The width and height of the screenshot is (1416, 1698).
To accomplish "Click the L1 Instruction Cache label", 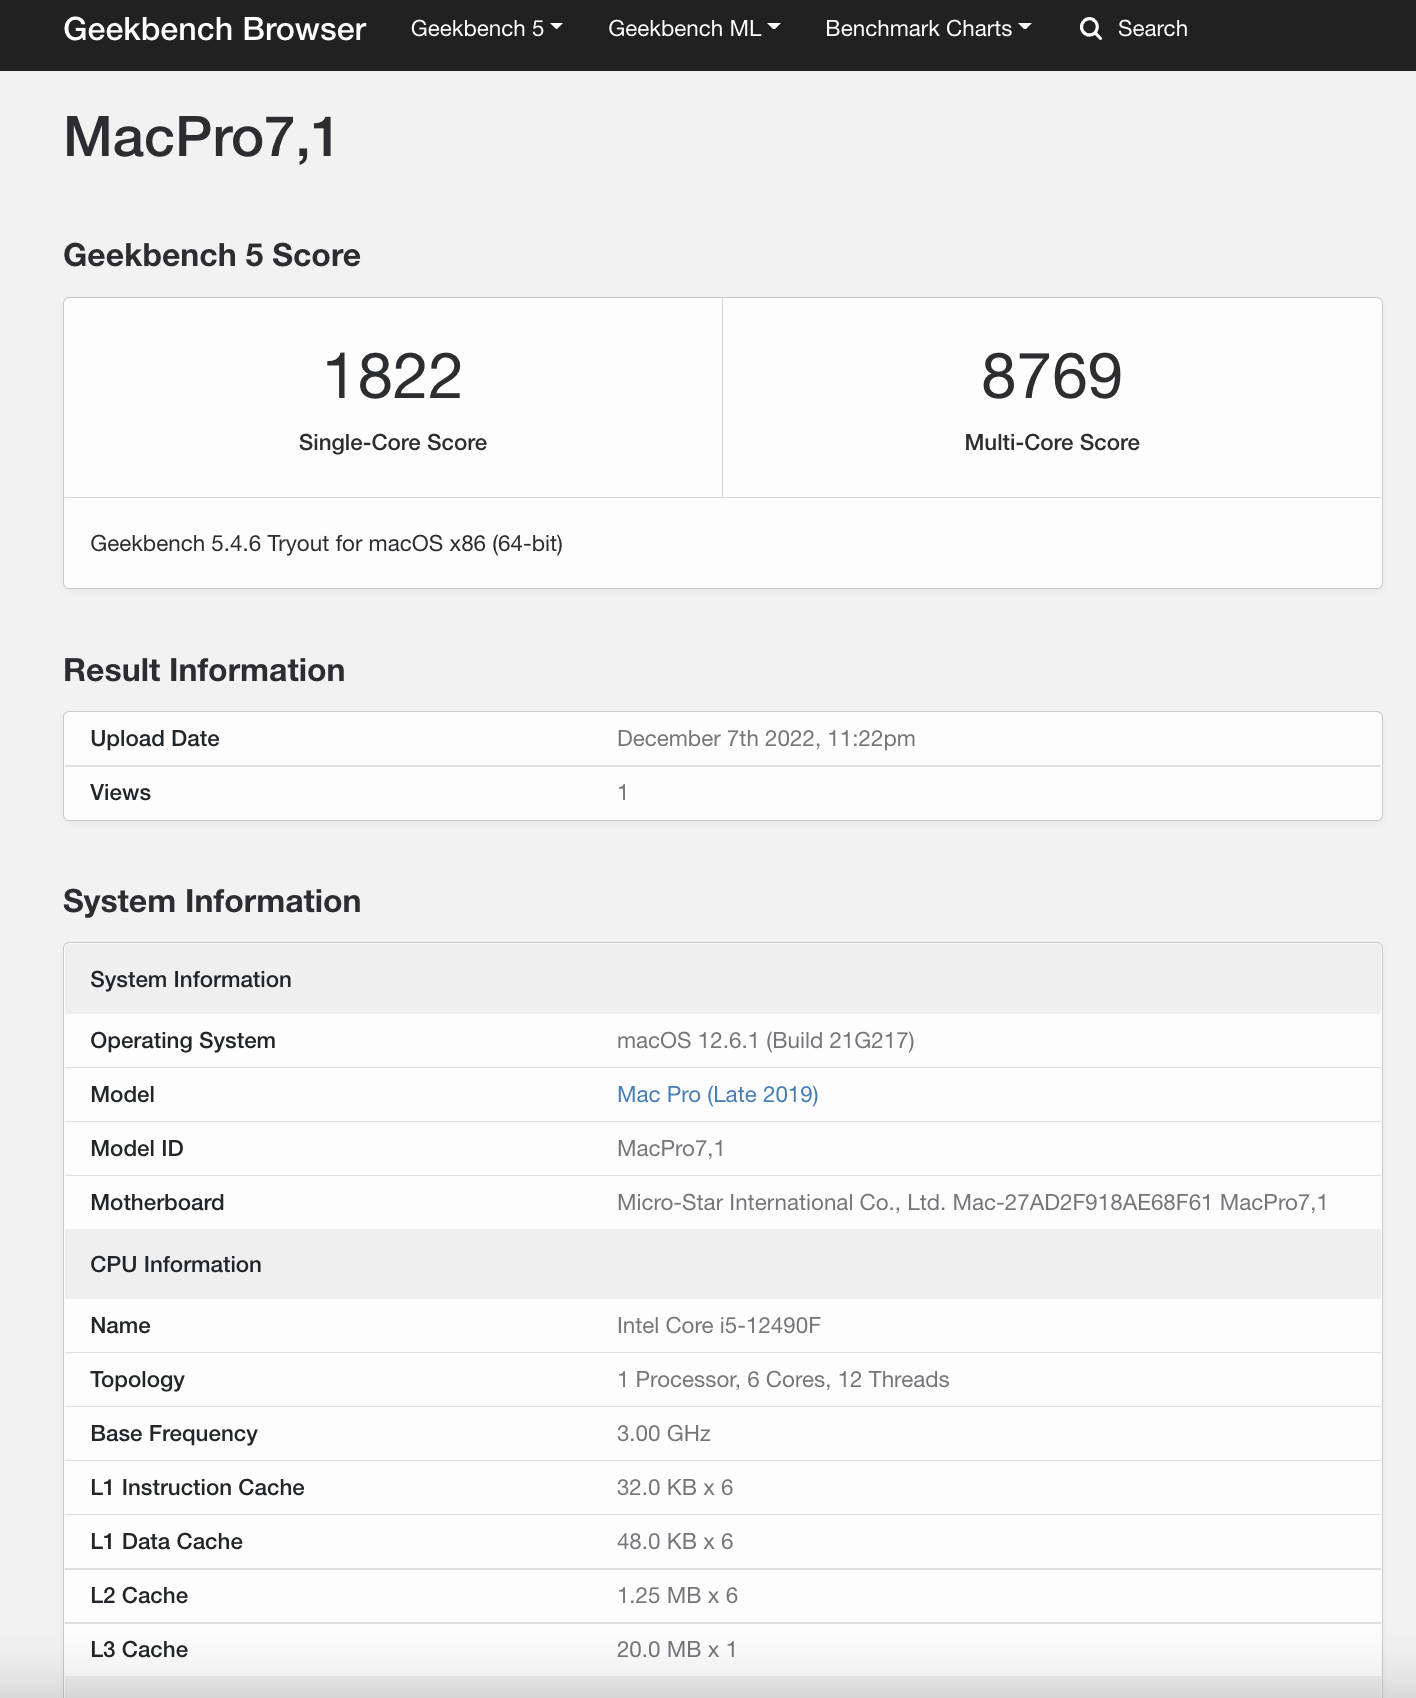I will 197,1487.
